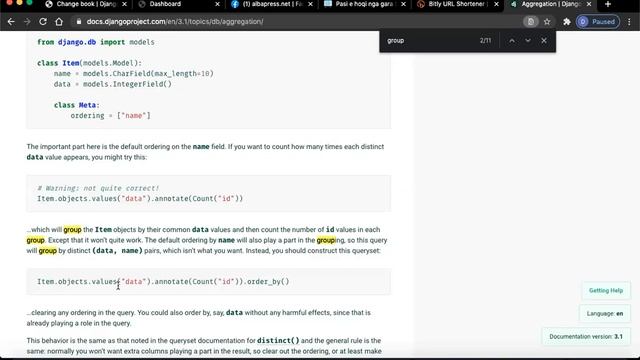This screenshot has width=640, height=360.
Task: Close the Aggregation tab
Action: [589, 4]
